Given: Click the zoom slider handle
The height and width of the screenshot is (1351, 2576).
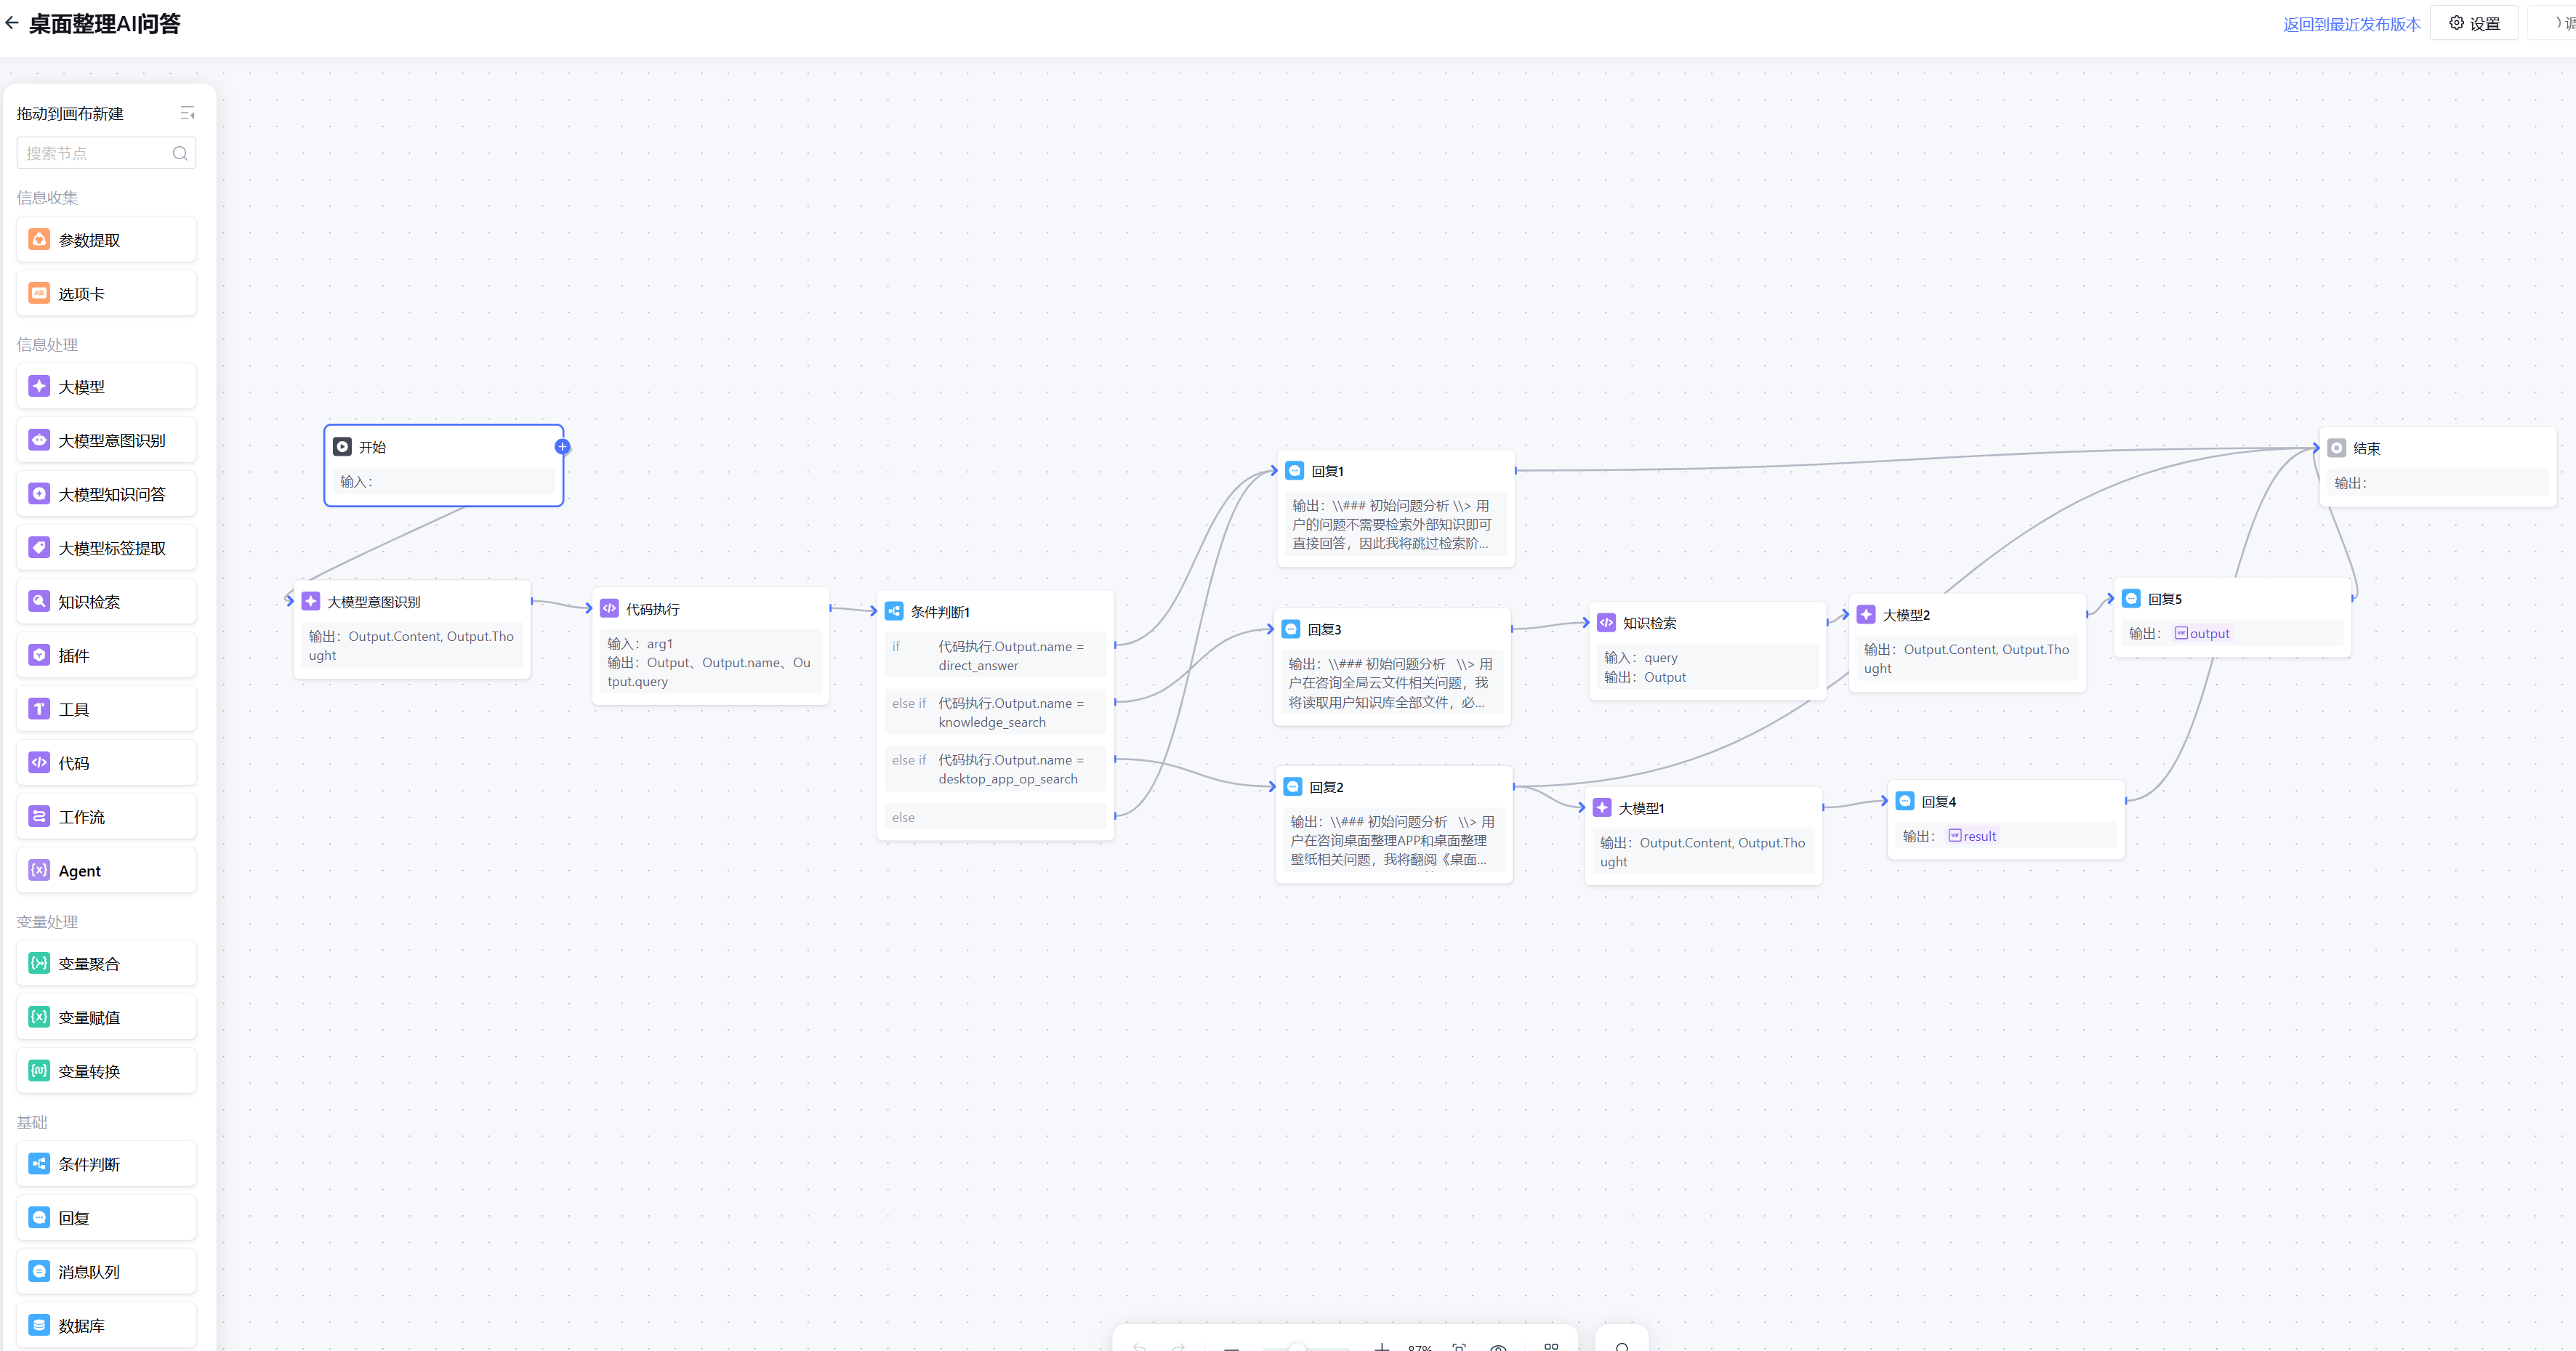Looking at the screenshot, I should coord(1297,1347).
